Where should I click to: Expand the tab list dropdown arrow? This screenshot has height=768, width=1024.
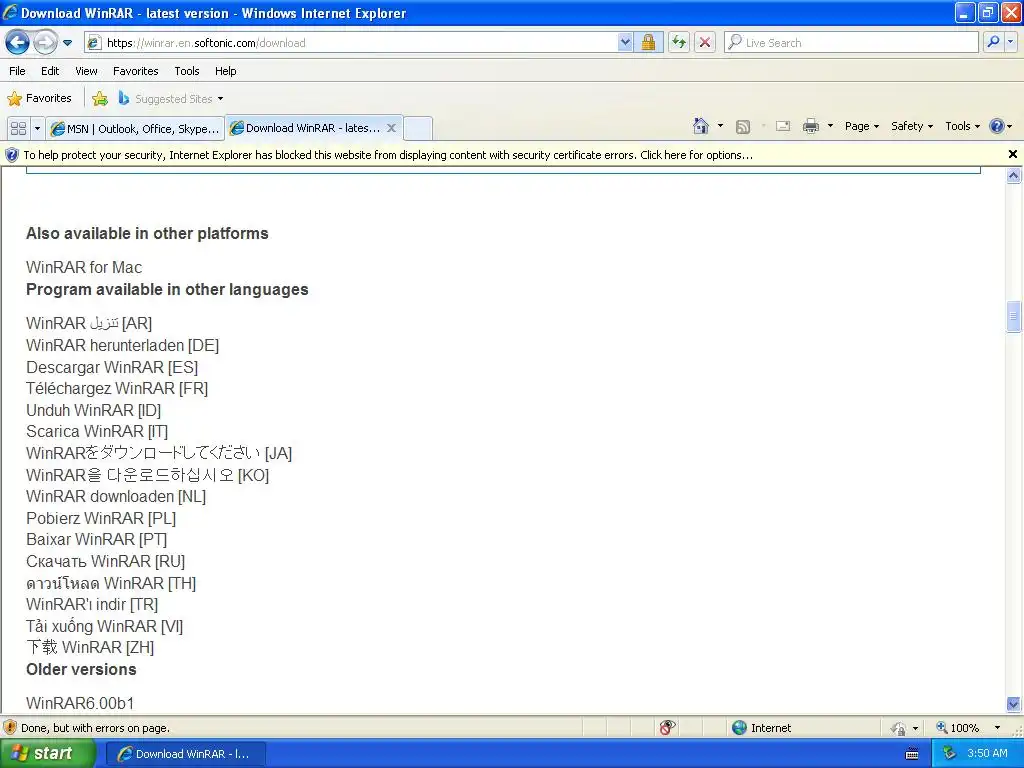click(37, 128)
